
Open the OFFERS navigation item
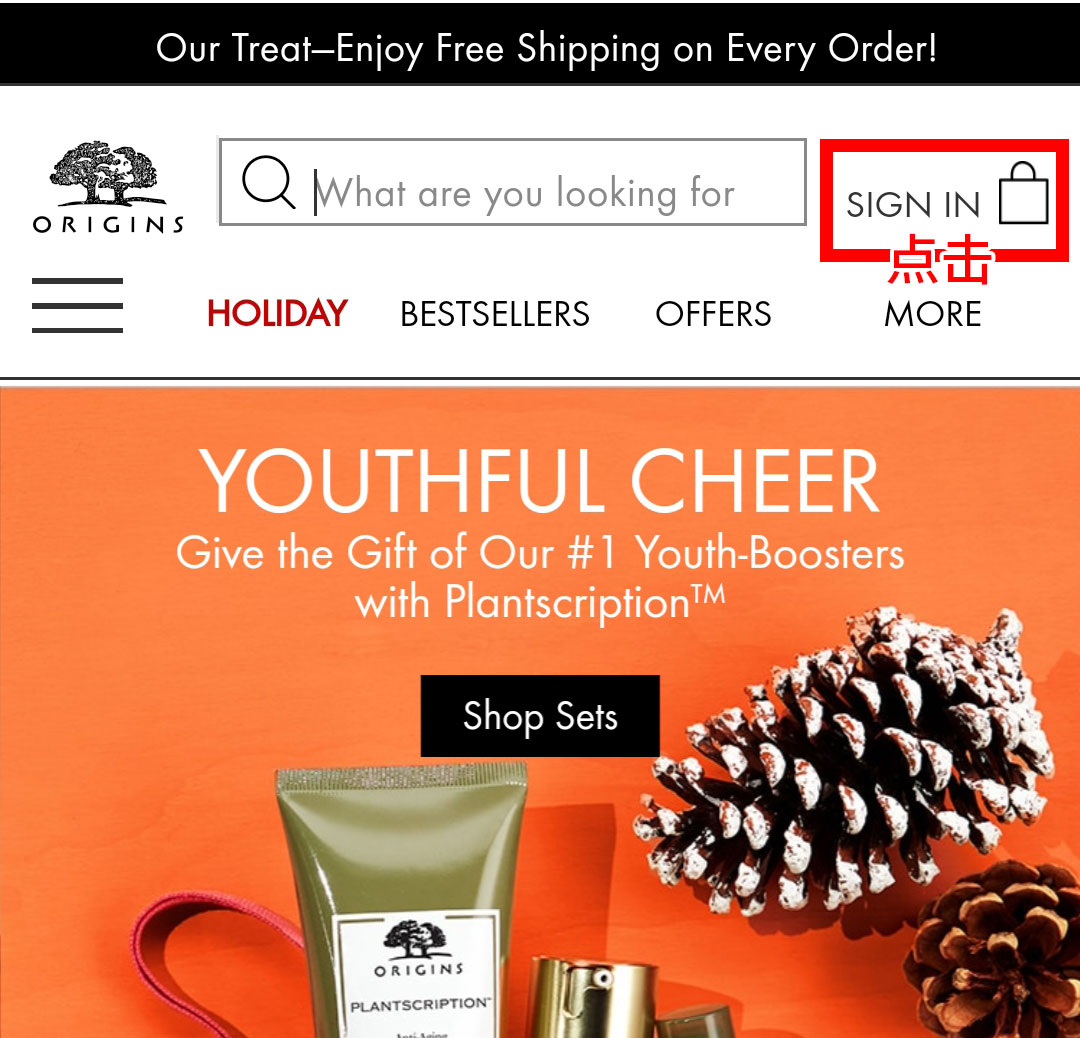click(713, 314)
